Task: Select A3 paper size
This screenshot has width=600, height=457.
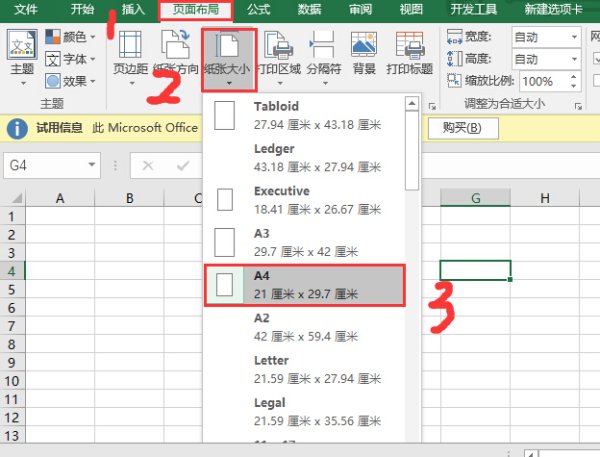Action: tap(305, 243)
